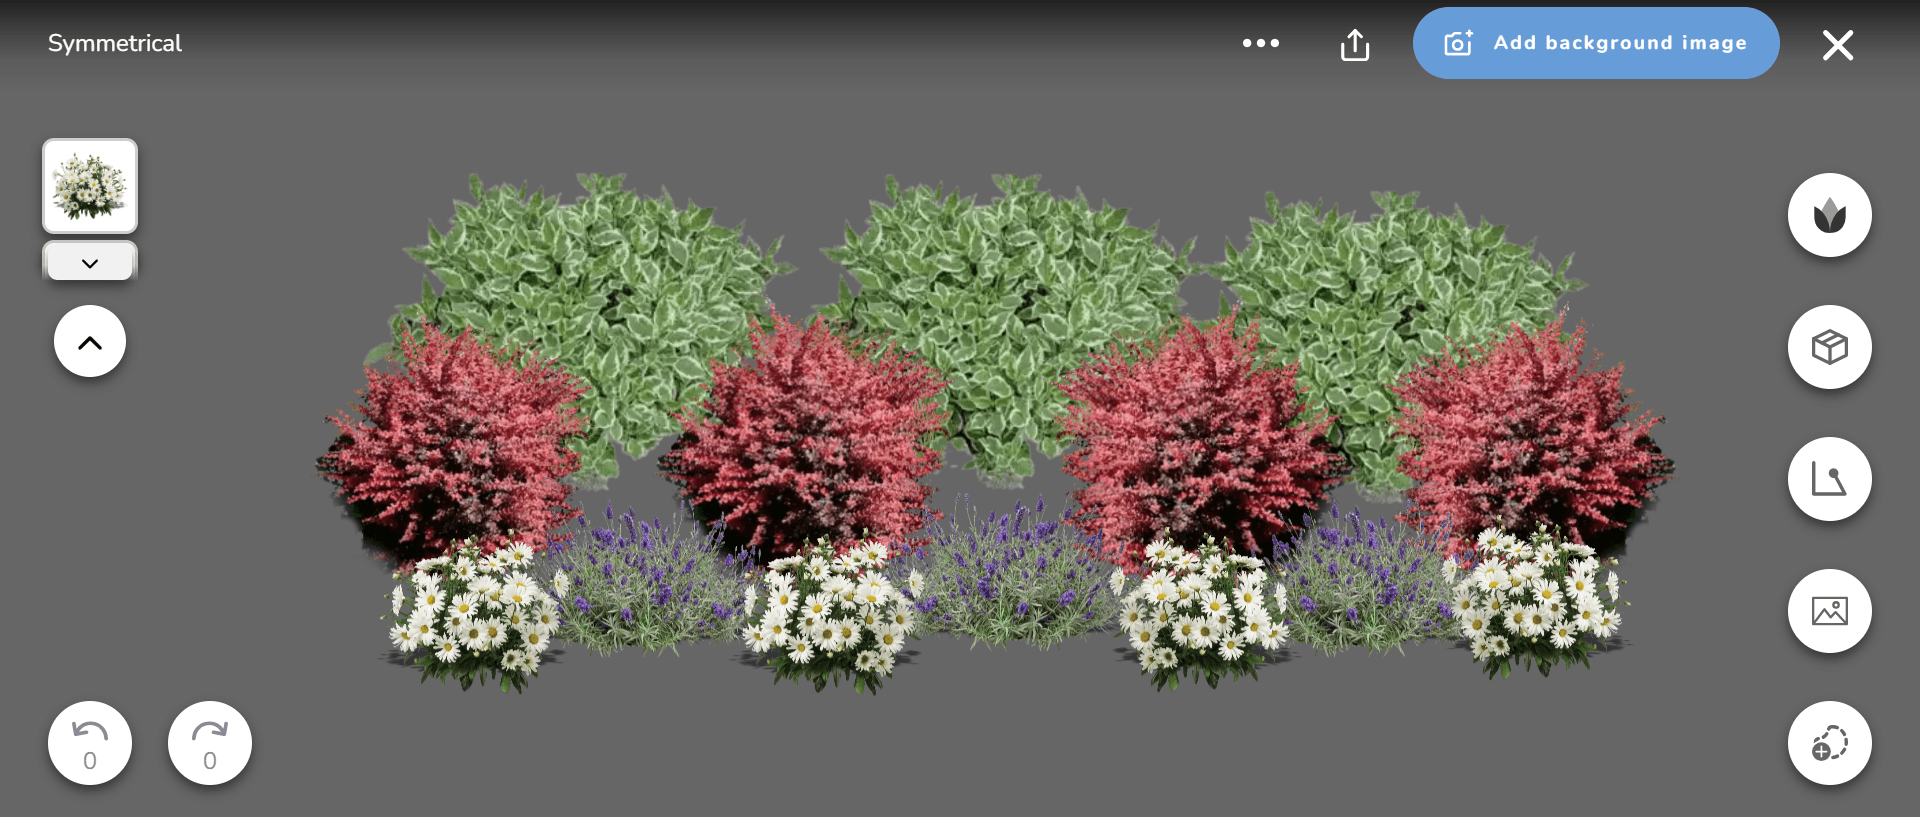This screenshot has width=1920, height=817.
Task: Select the rightmost red shrub
Action: tap(1530, 430)
